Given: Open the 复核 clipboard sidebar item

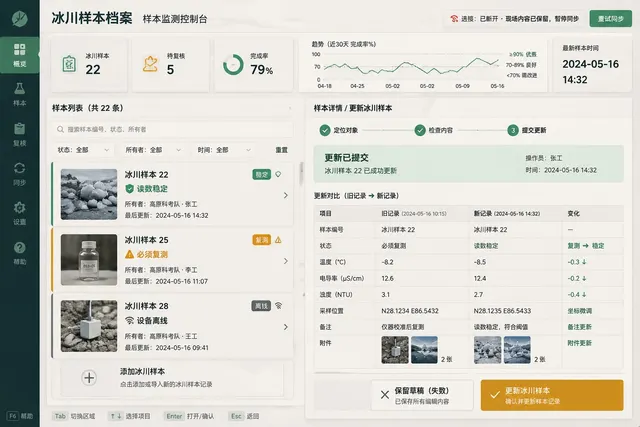Looking at the screenshot, I should [x=20, y=134].
